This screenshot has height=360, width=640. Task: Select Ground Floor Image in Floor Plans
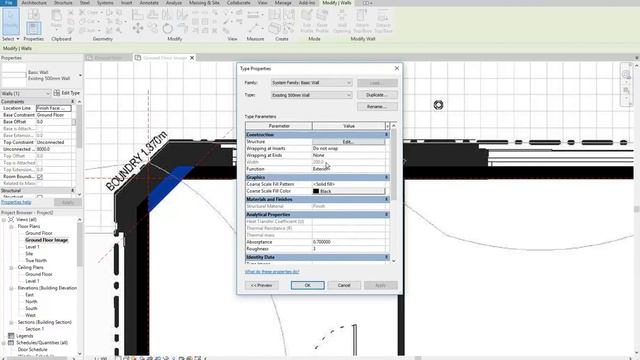tap(47, 240)
